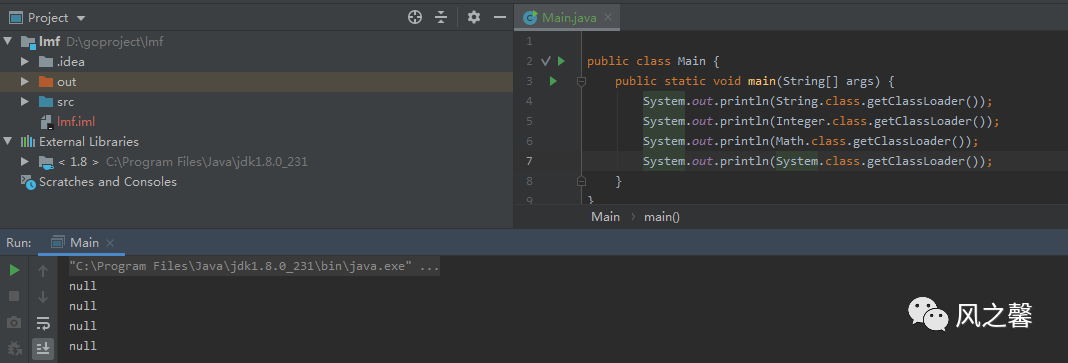Move down the stack trace arrow
This screenshot has width=1068, height=363.
pyautogui.click(x=43, y=296)
